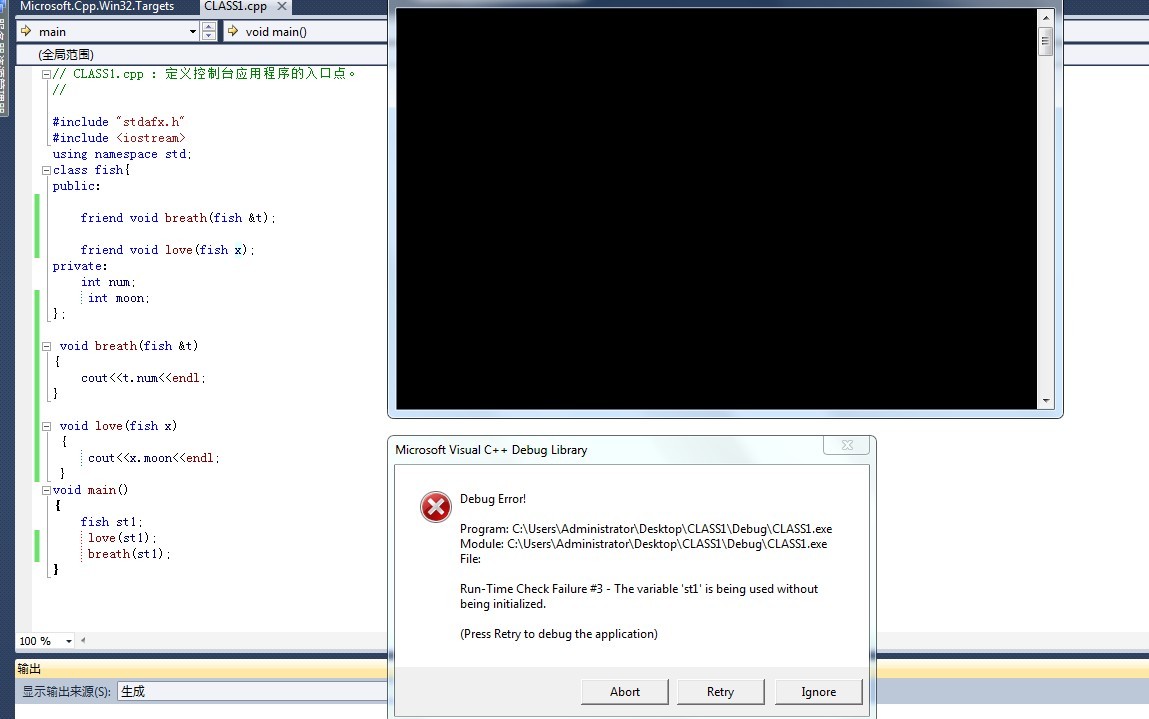Click the Run-Time Check Failure #3 message

(x=639, y=597)
